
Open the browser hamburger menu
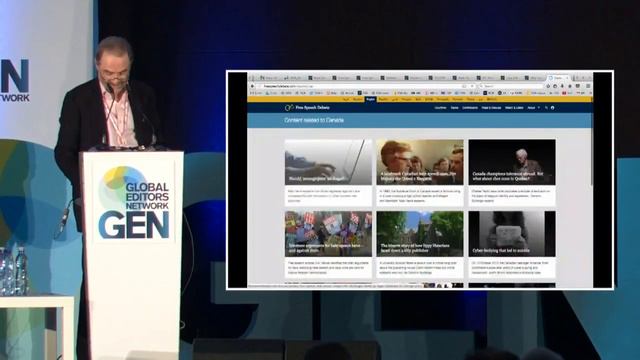click(588, 86)
